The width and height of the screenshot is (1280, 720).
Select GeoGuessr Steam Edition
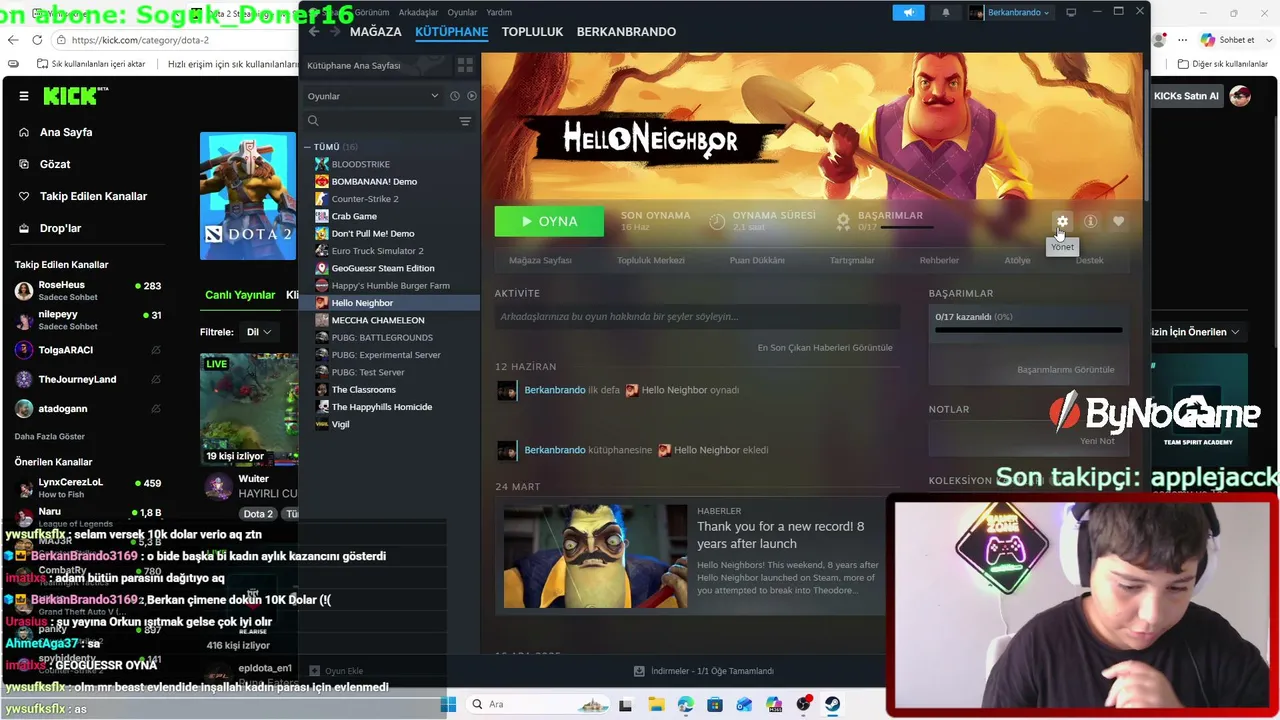(383, 268)
